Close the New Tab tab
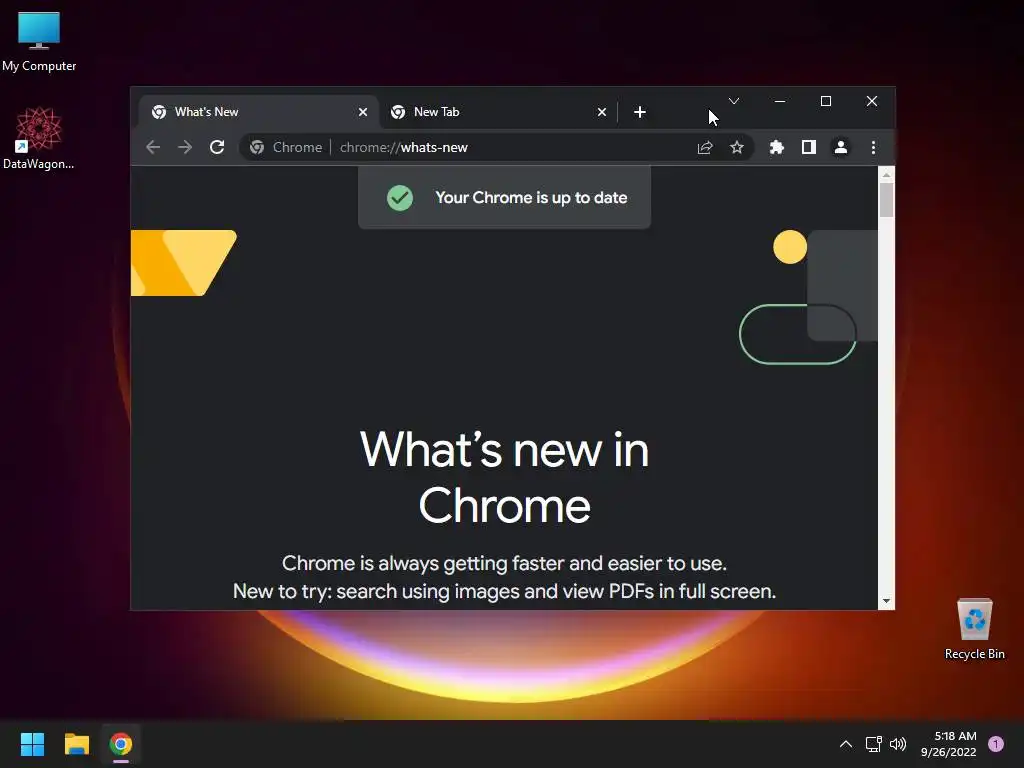 pyautogui.click(x=602, y=112)
